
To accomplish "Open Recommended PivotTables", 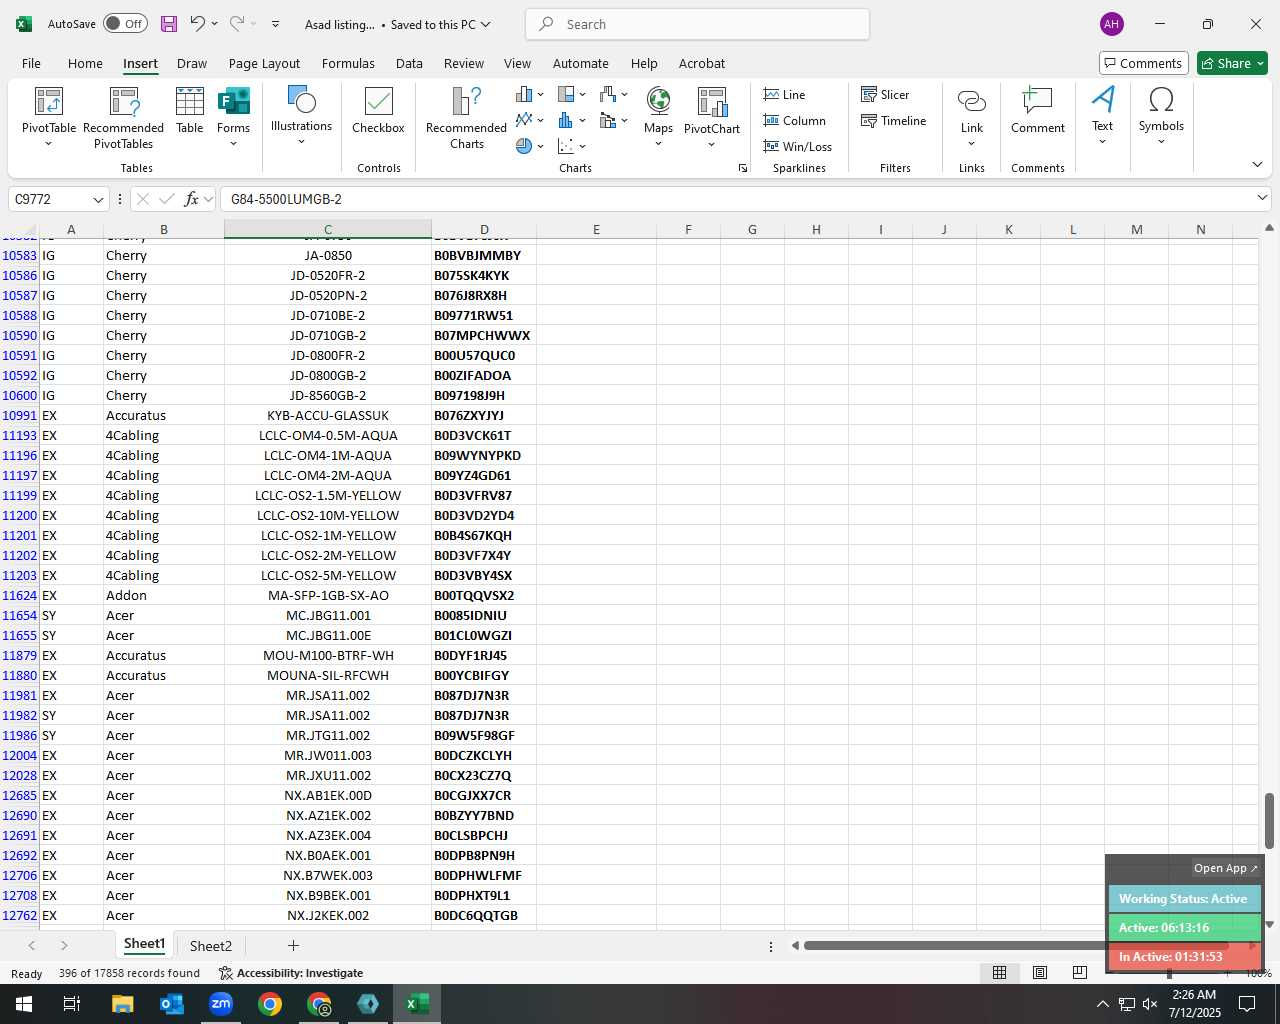I will pos(123,118).
